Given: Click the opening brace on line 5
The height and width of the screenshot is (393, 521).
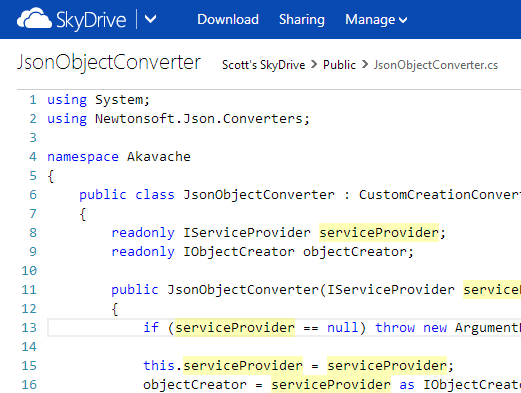Looking at the screenshot, I should point(51,176).
